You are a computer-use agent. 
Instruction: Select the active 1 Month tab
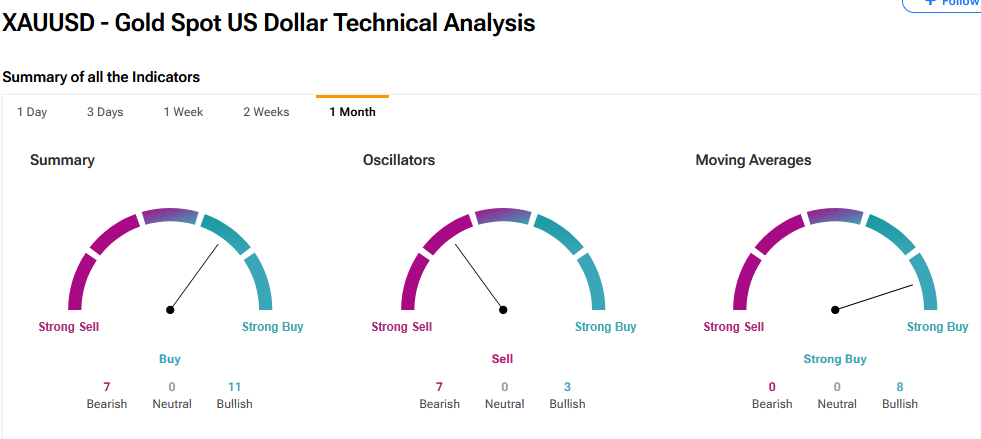tap(352, 112)
